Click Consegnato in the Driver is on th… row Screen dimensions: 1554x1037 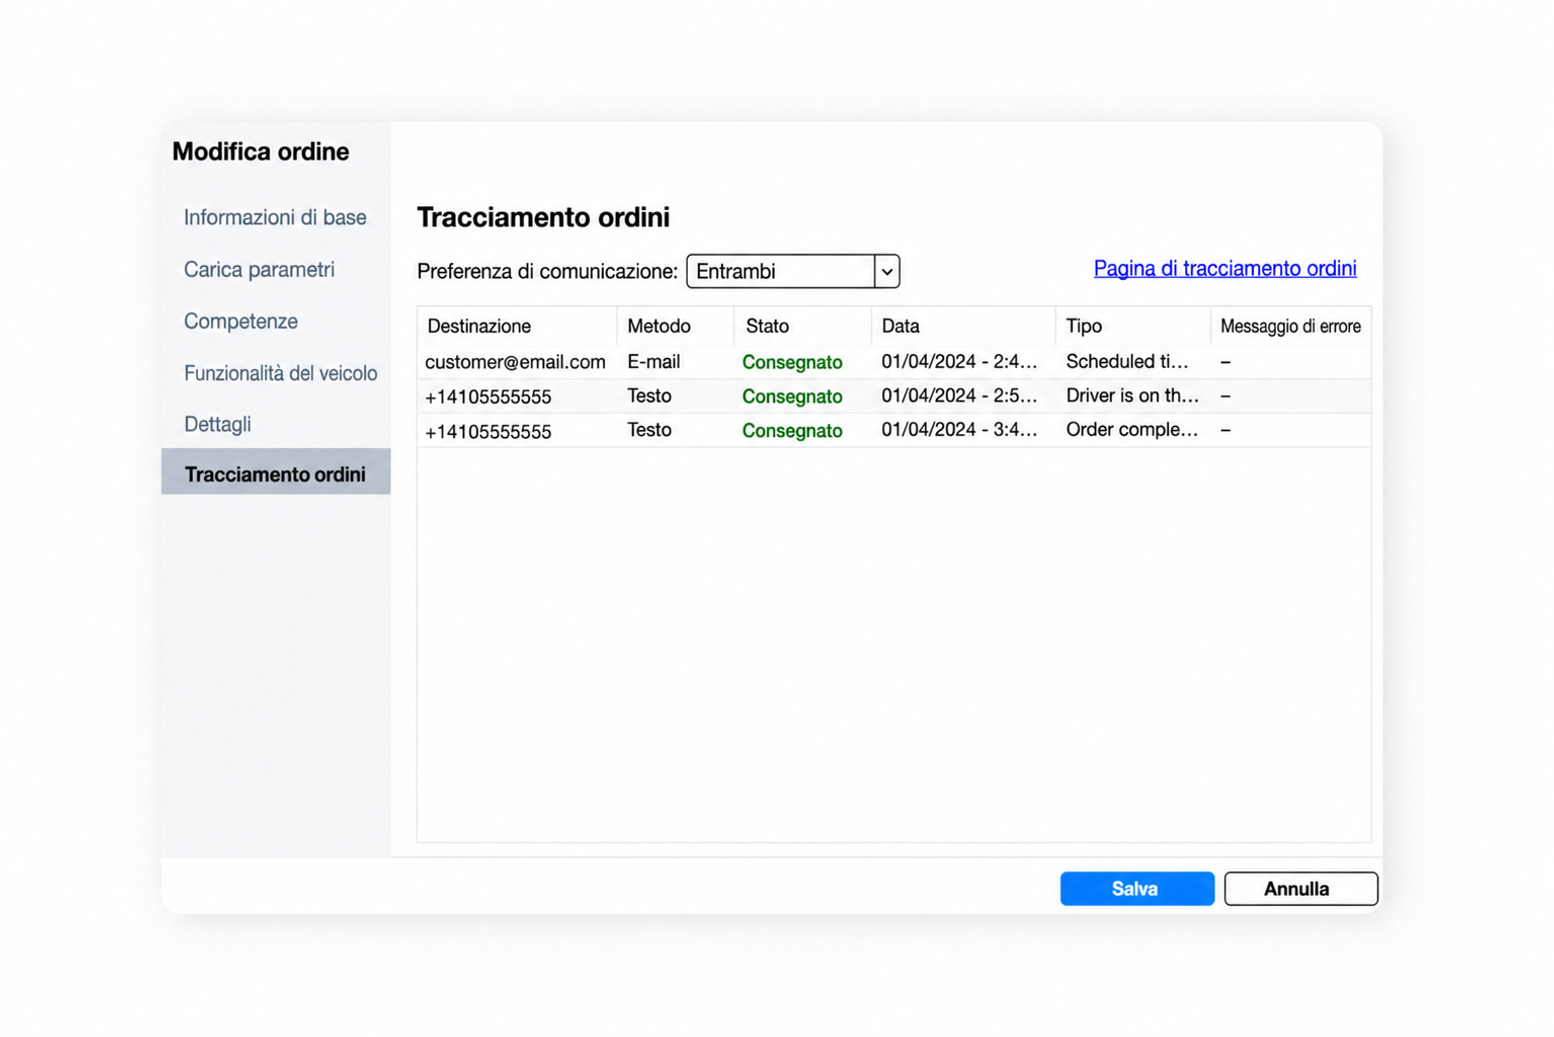[792, 397]
